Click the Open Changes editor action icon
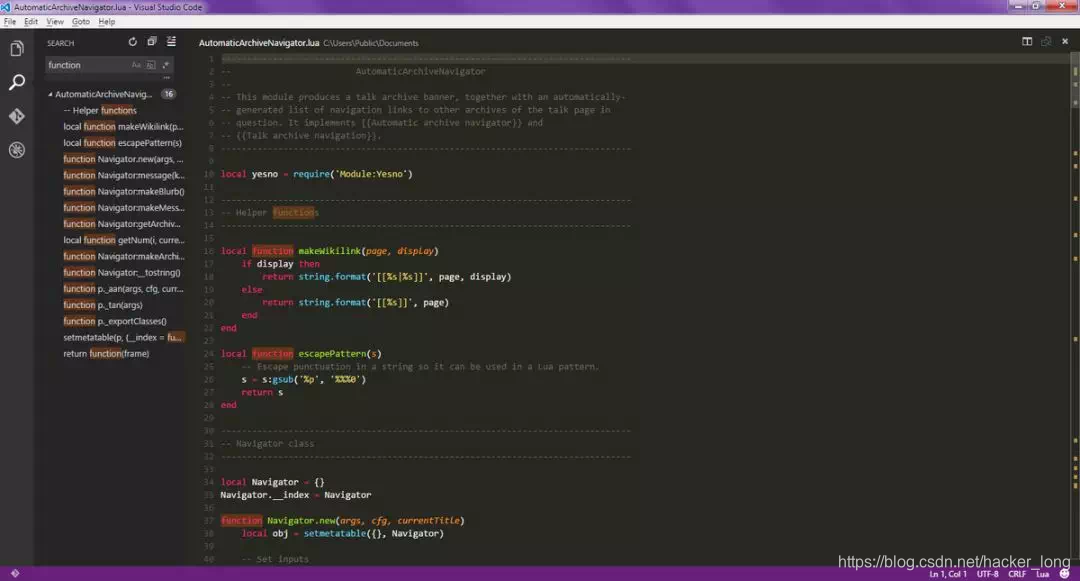The image size is (1080, 581). [x=1046, y=42]
